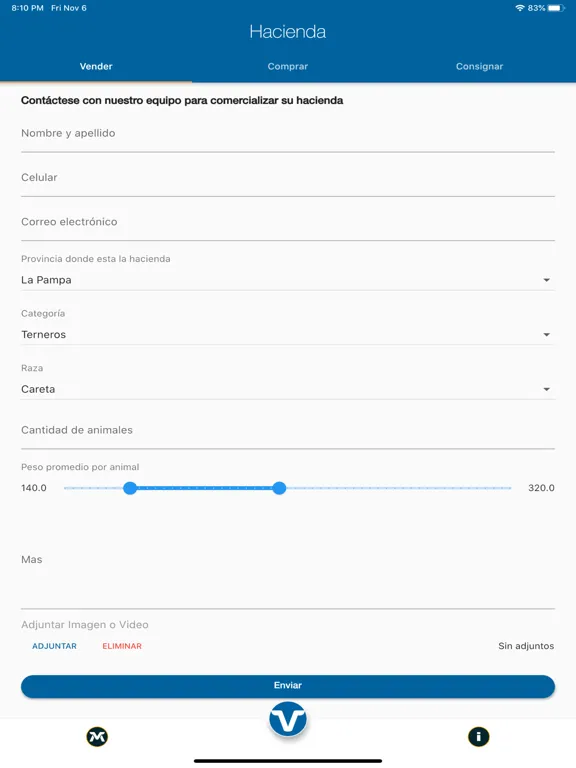The height and width of the screenshot is (768, 576).
Task: Tap the central V logo button
Action: pos(288,719)
